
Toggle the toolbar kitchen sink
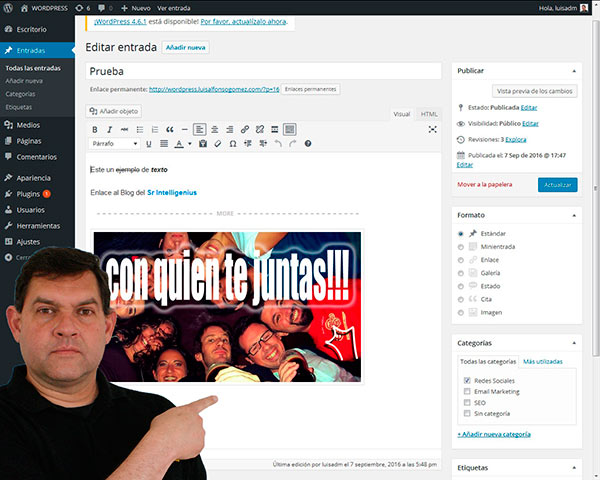(290, 130)
